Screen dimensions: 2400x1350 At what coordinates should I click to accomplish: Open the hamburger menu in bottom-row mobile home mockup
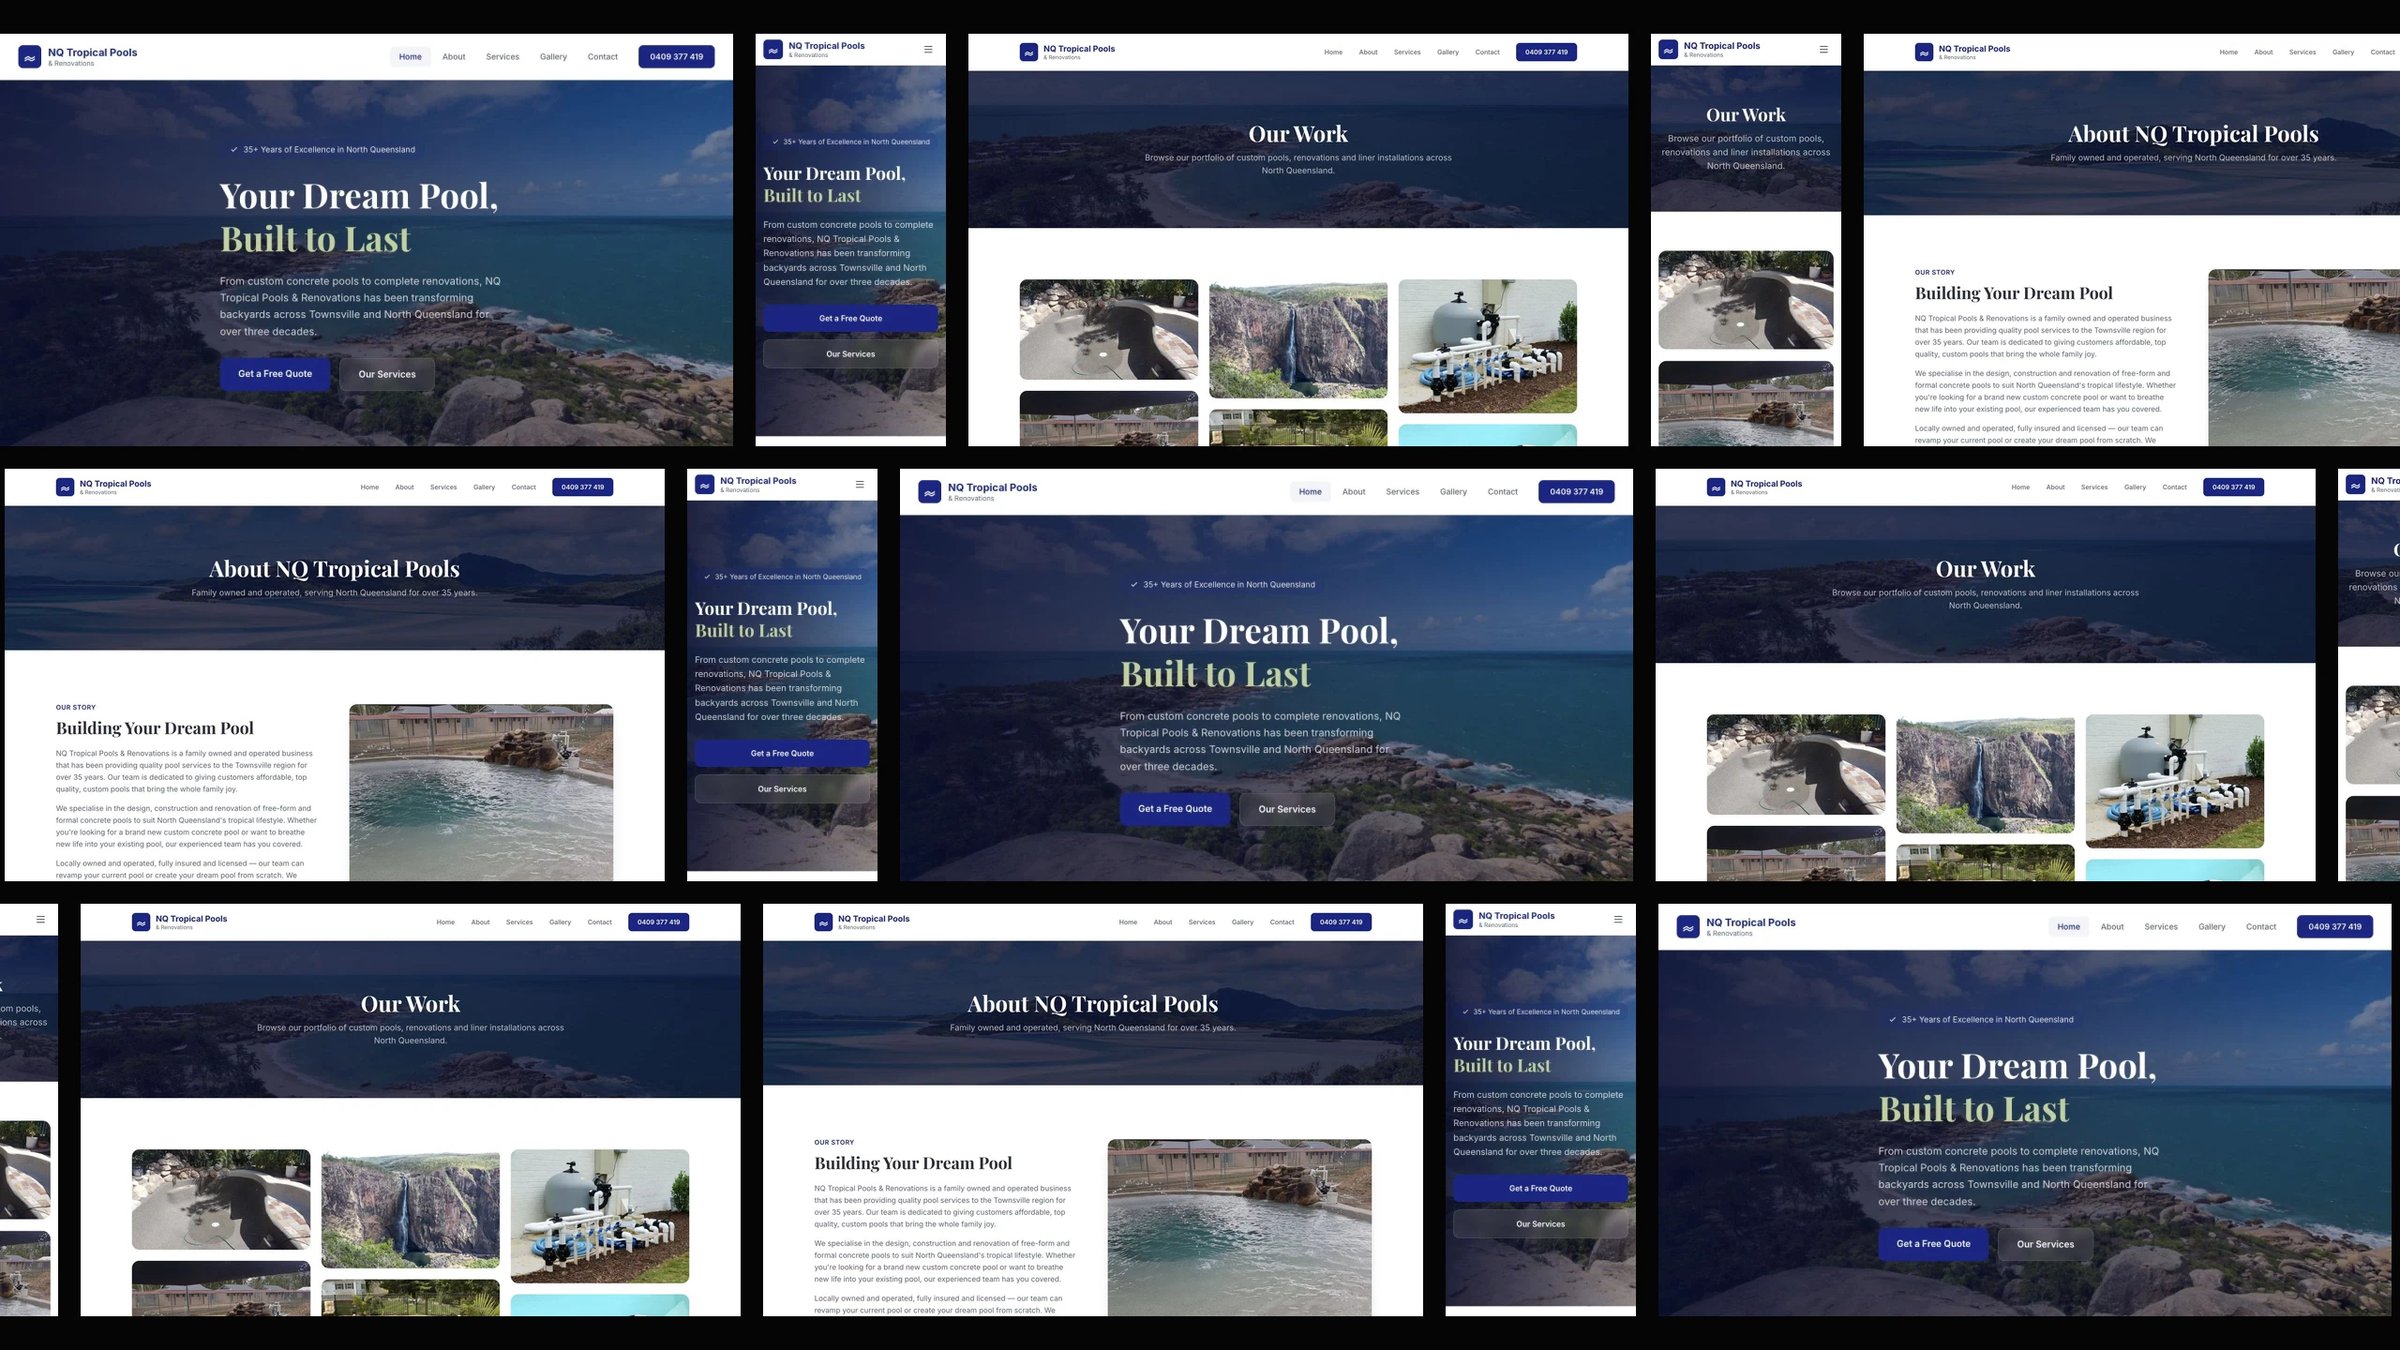pos(1618,919)
